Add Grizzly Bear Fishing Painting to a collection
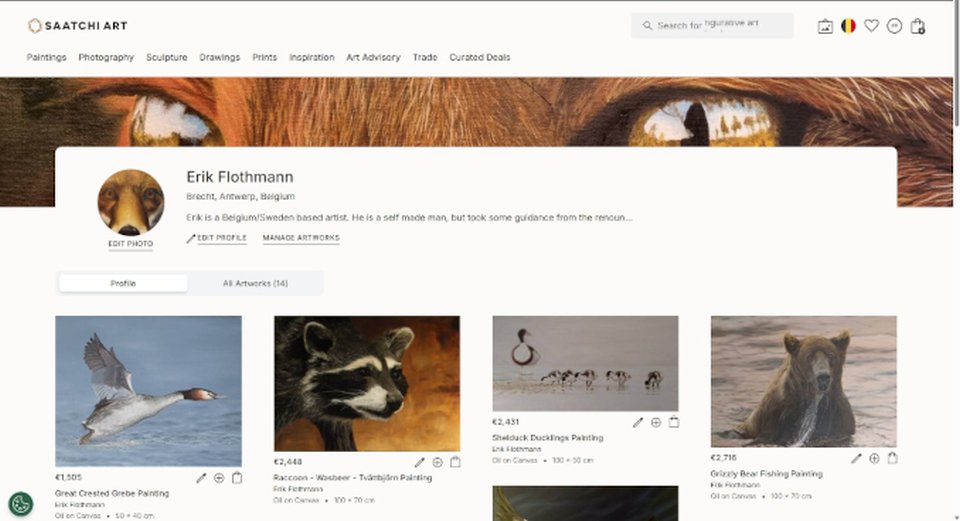Viewport: 960px width, 521px height. (x=874, y=458)
